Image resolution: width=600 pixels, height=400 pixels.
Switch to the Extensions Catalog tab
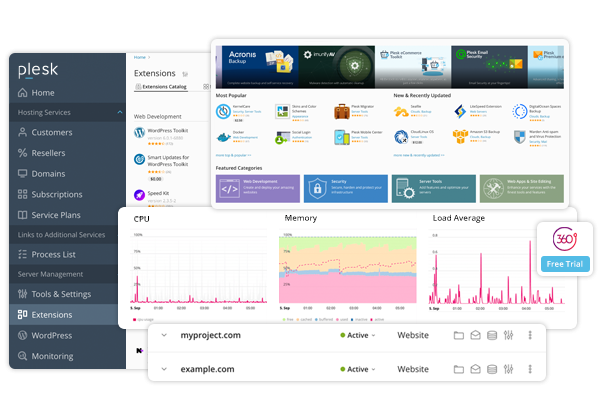(162, 88)
